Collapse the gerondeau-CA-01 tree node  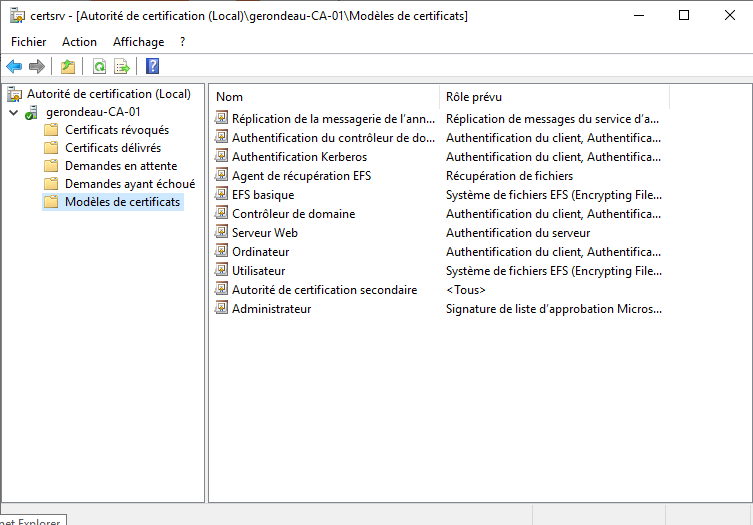coord(13,112)
